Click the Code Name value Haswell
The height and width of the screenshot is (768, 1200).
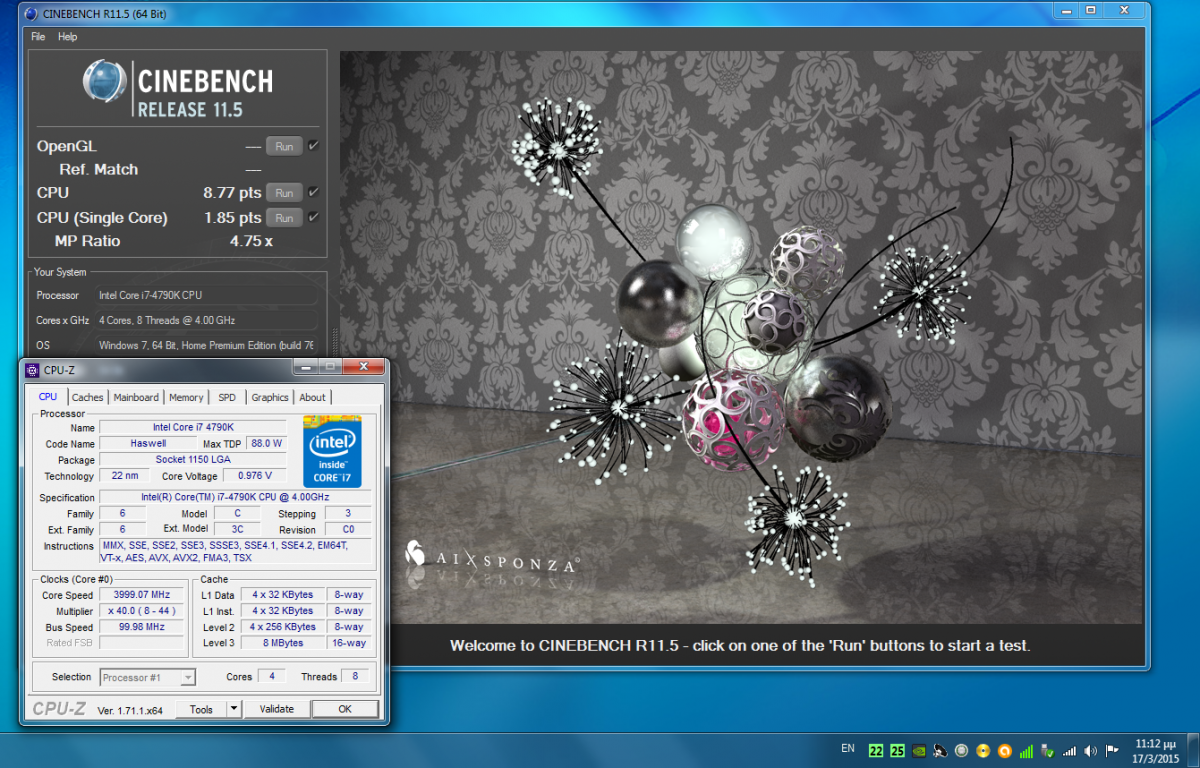click(148, 443)
